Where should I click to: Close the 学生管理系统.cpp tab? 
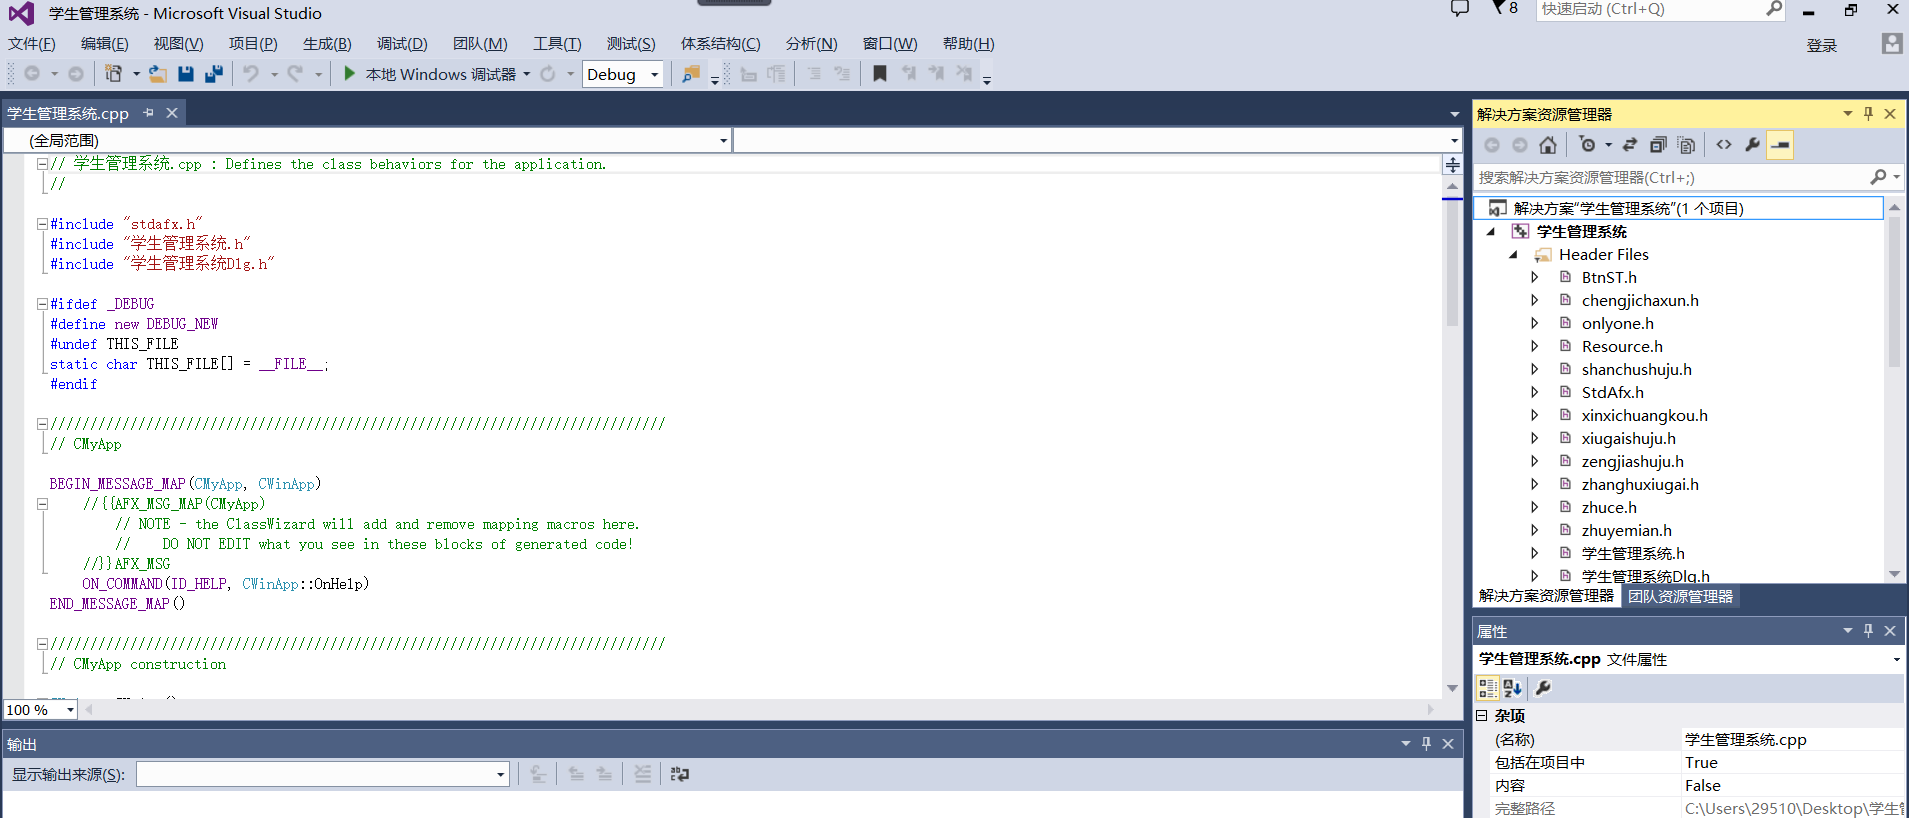172,113
